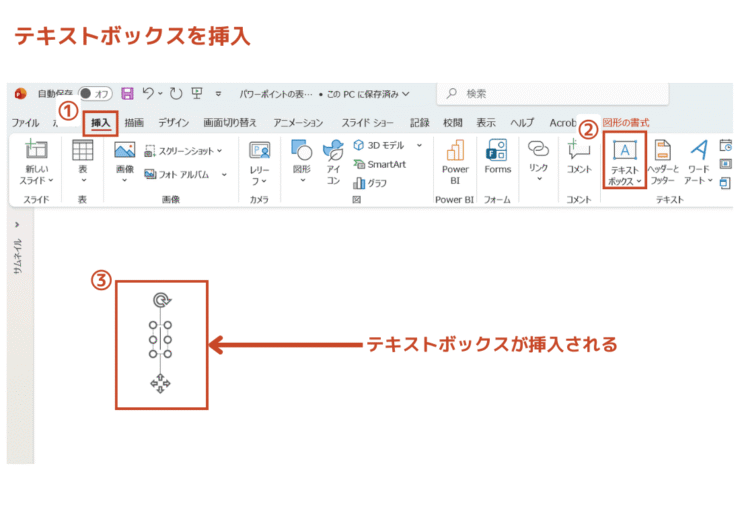The height and width of the screenshot is (505, 740).
Task: Click the フォト アルバム button
Action: pyautogui.click(x=177, y=174)
